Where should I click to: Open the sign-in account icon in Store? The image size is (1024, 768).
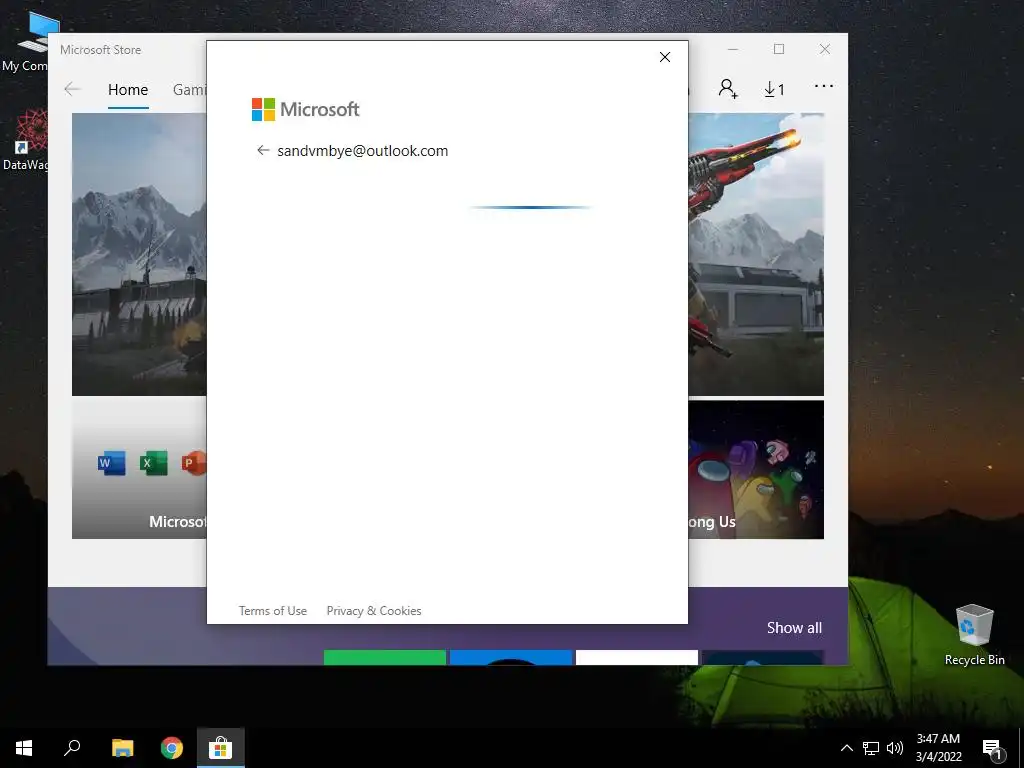[x=728, y=89]
